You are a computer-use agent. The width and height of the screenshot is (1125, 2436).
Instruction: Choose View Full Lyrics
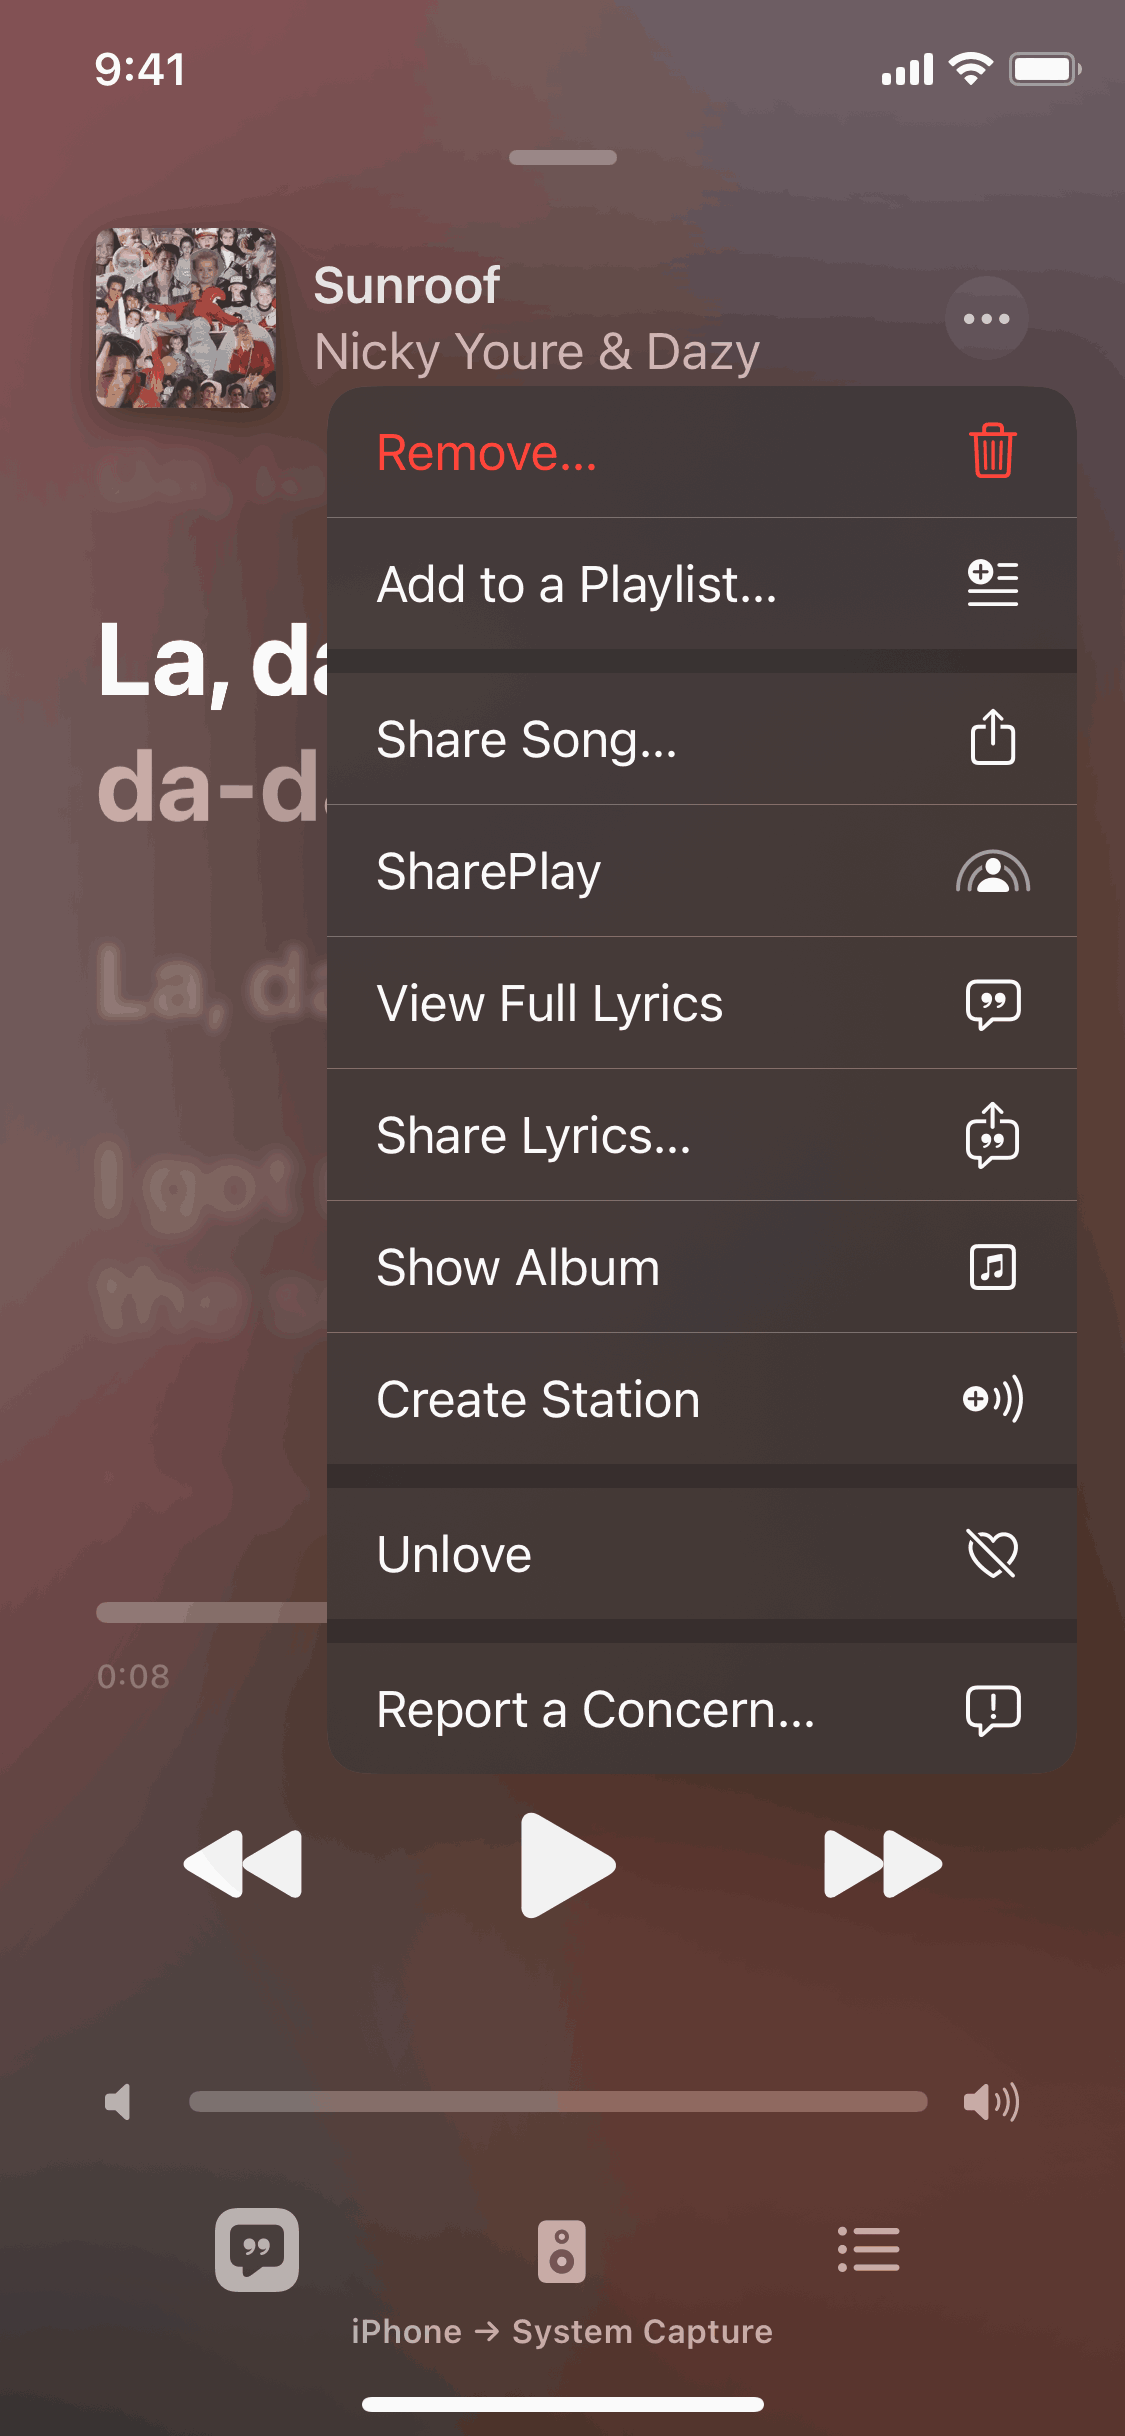click(x=700, y=1004)
